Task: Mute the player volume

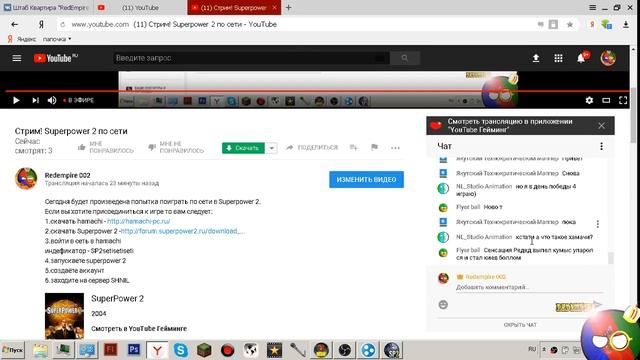Action: (52, 100)
